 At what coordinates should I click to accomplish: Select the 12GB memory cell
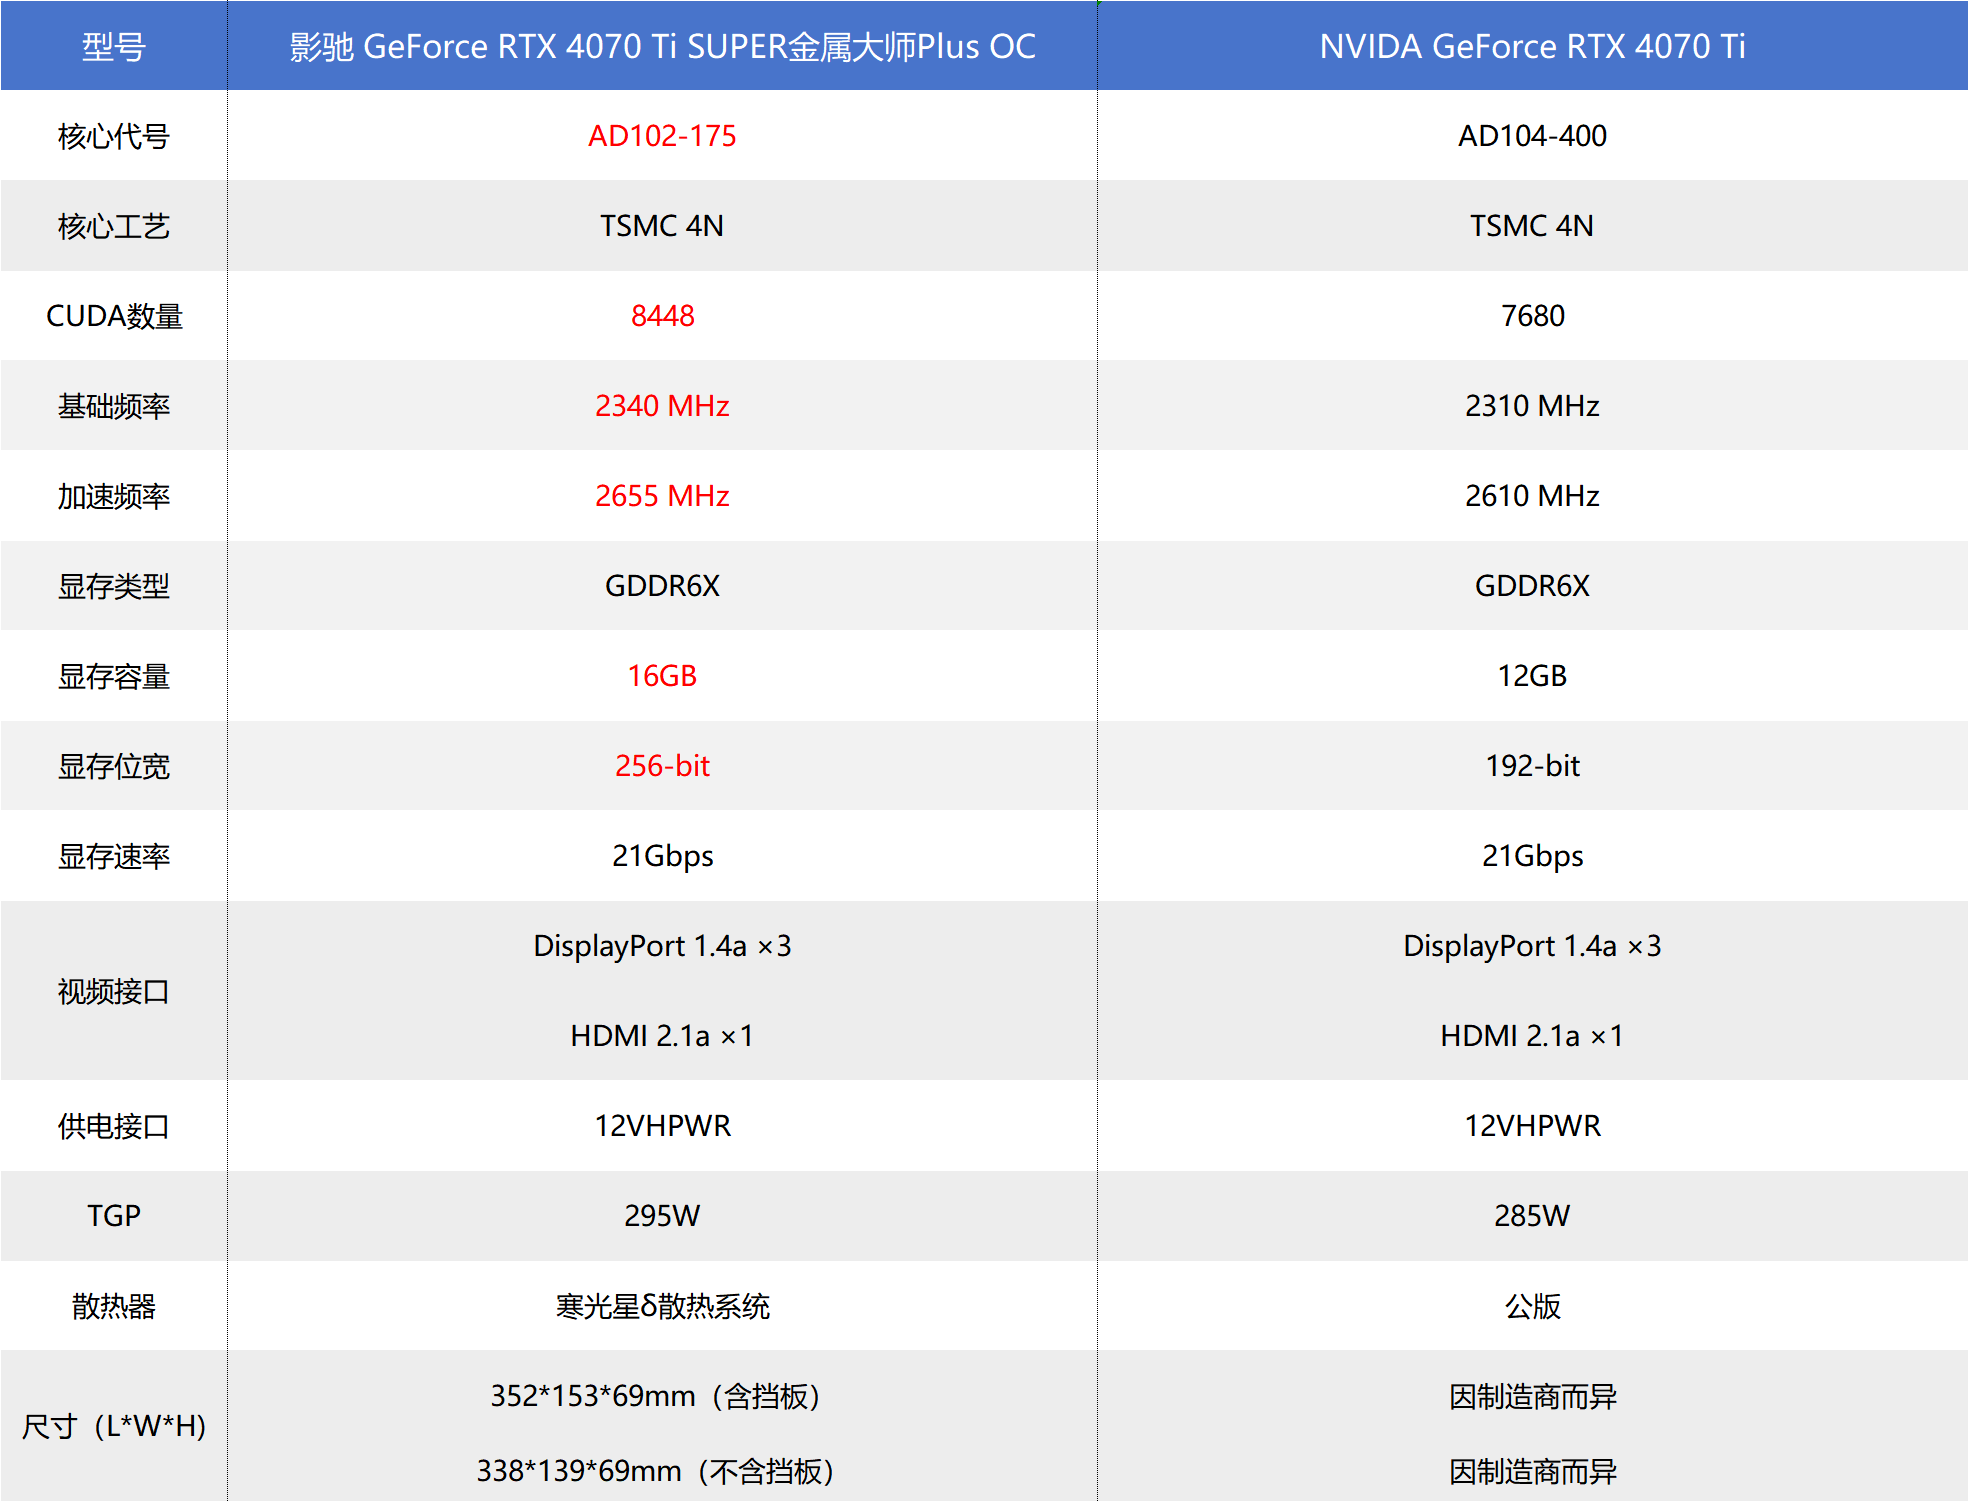click(1532, 676)
